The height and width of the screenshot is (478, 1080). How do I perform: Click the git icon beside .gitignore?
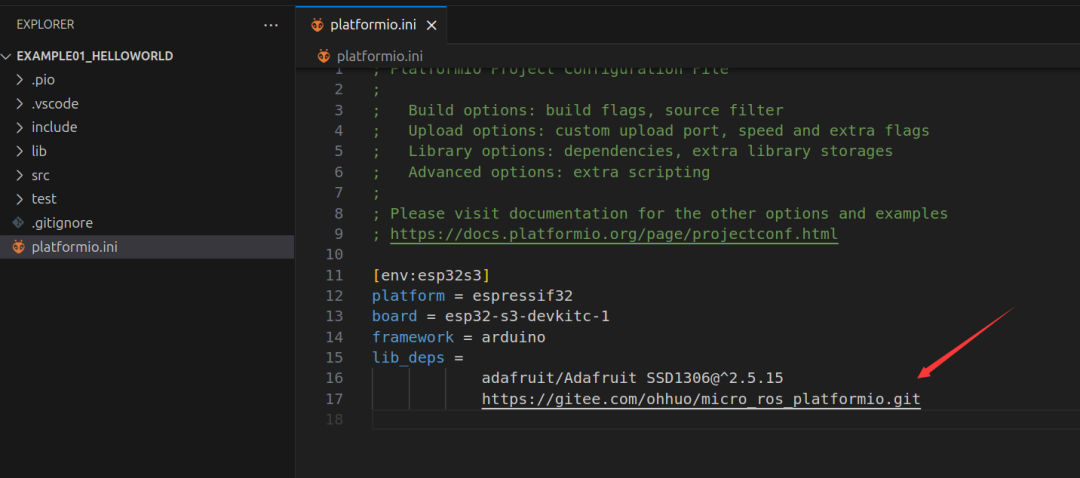point(19,222)
